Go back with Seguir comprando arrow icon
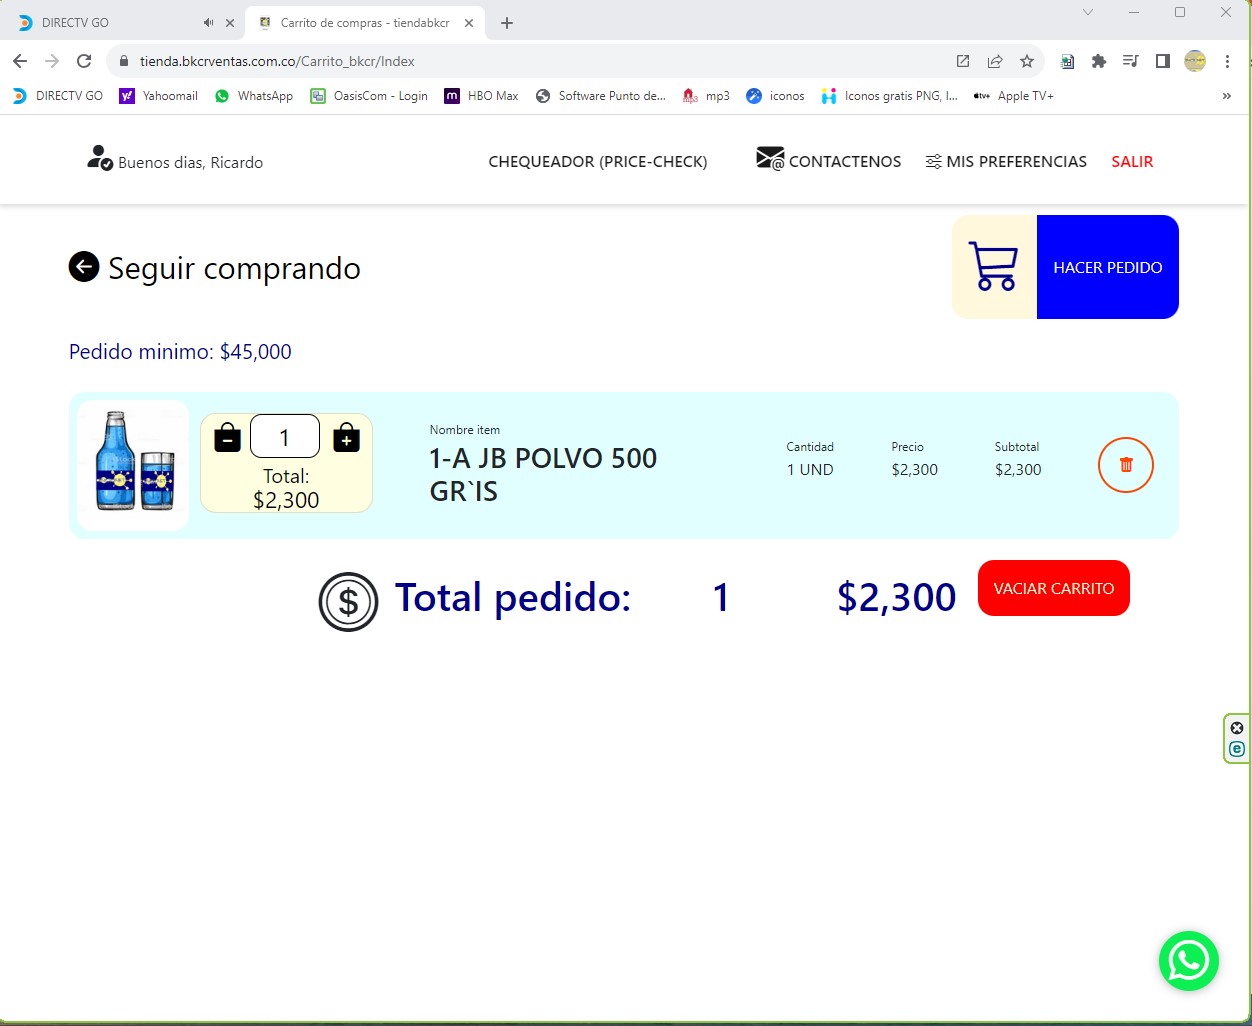This screenshot has height=1026, width=1252. click(x=84, y=267)
